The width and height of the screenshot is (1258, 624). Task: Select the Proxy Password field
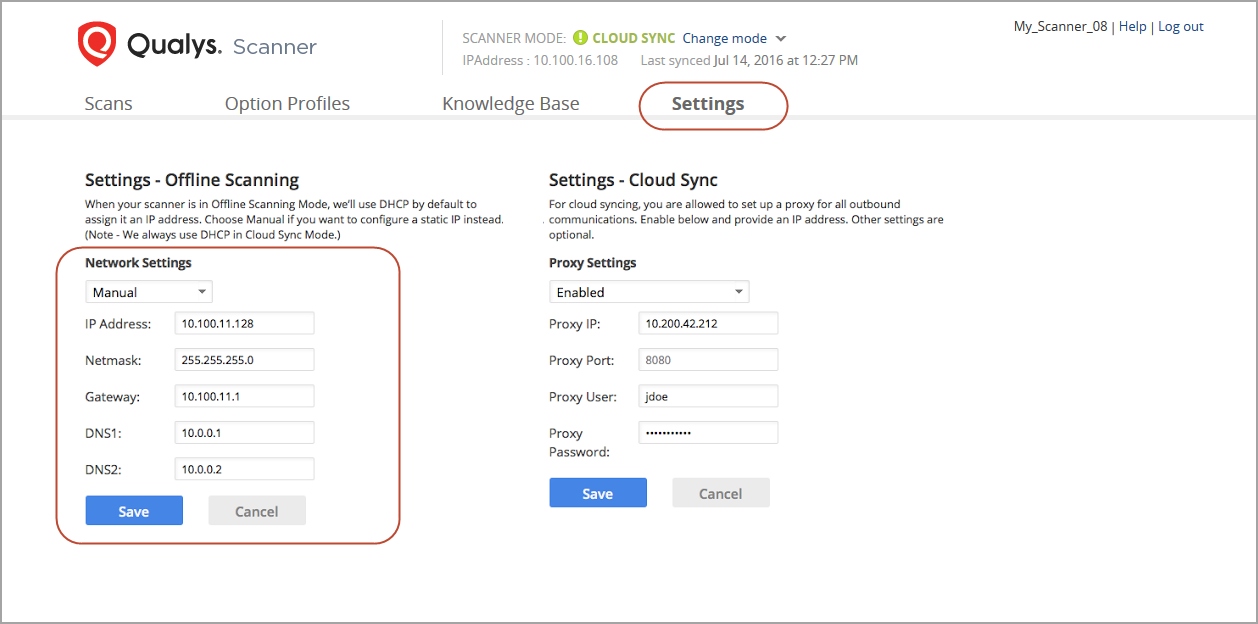coord(708,433)
